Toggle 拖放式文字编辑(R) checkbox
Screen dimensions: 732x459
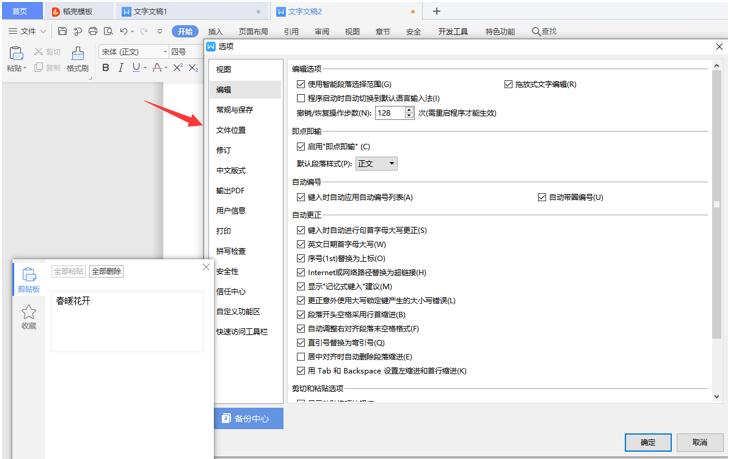point(508,84)
